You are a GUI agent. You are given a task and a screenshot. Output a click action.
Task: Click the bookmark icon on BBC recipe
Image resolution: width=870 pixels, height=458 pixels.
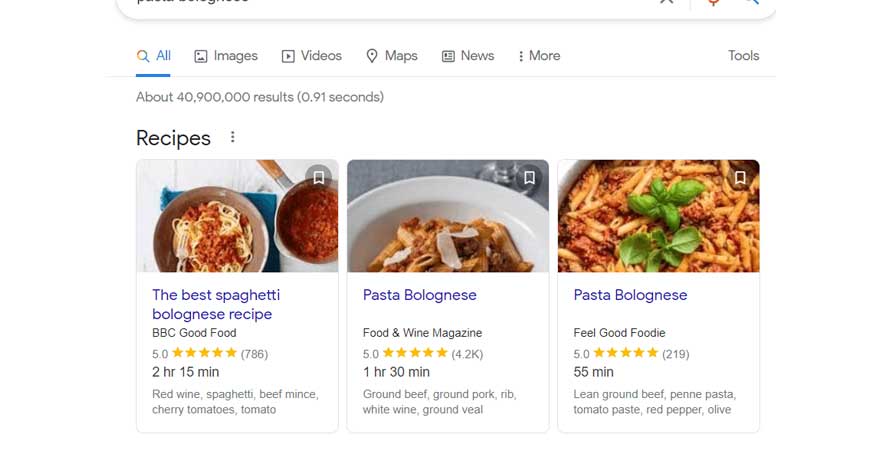click(x=318, y=178)
